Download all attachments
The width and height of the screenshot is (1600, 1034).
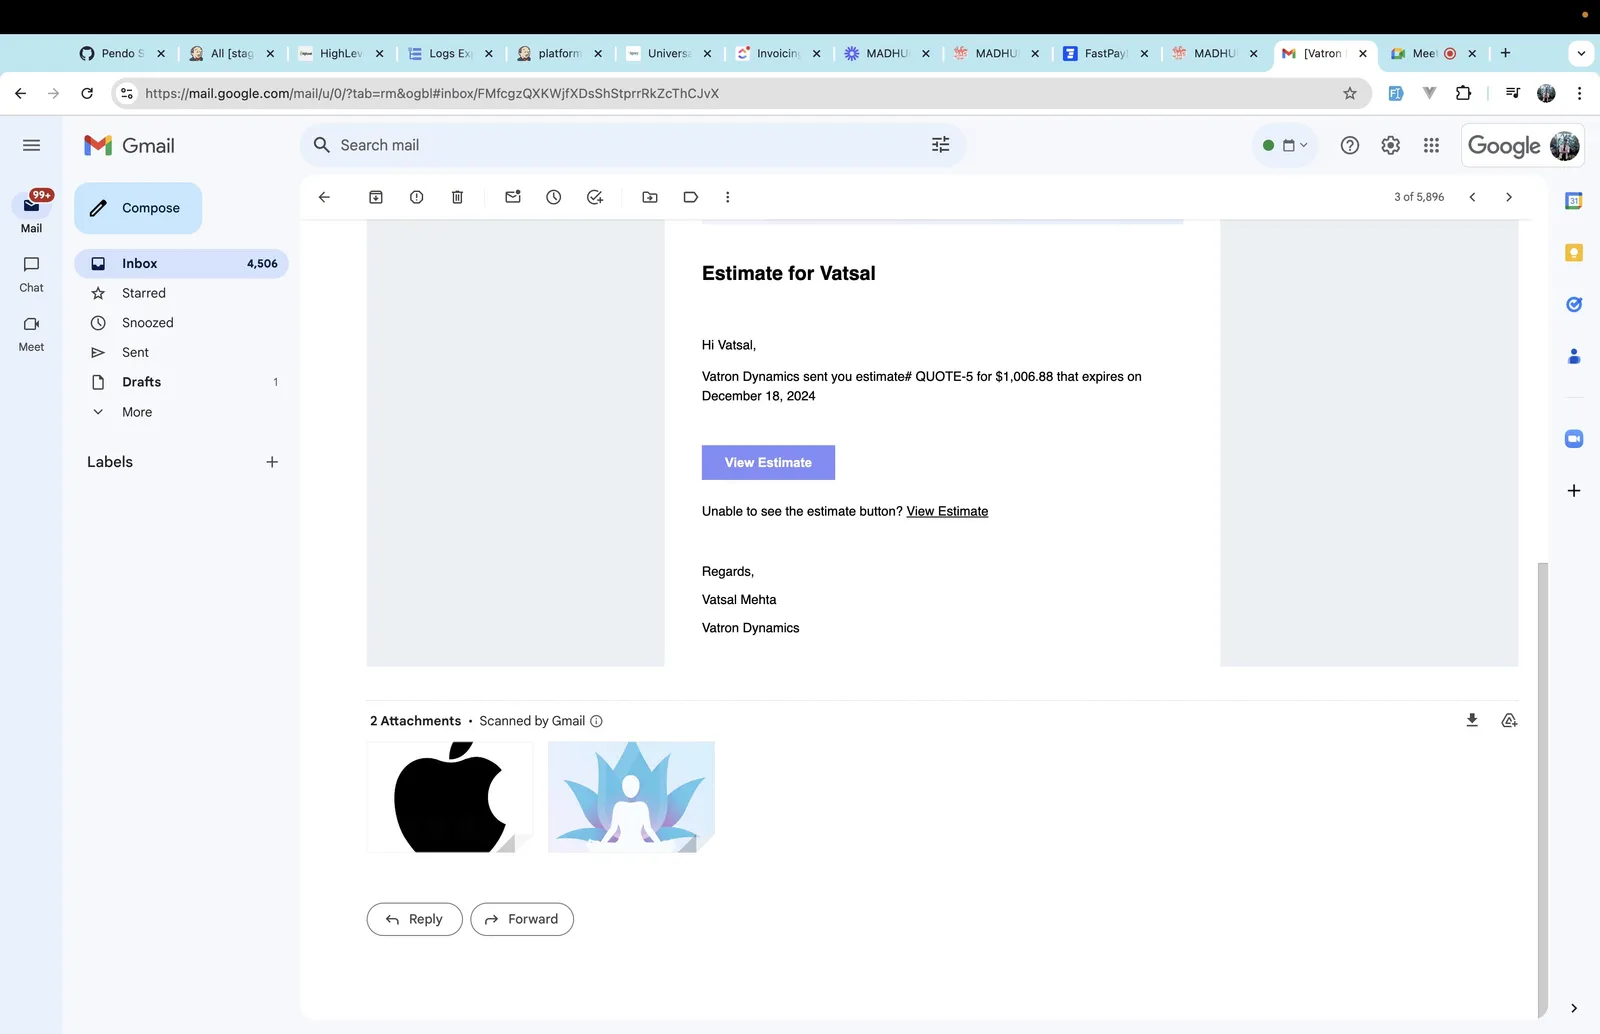[1472, 720]
